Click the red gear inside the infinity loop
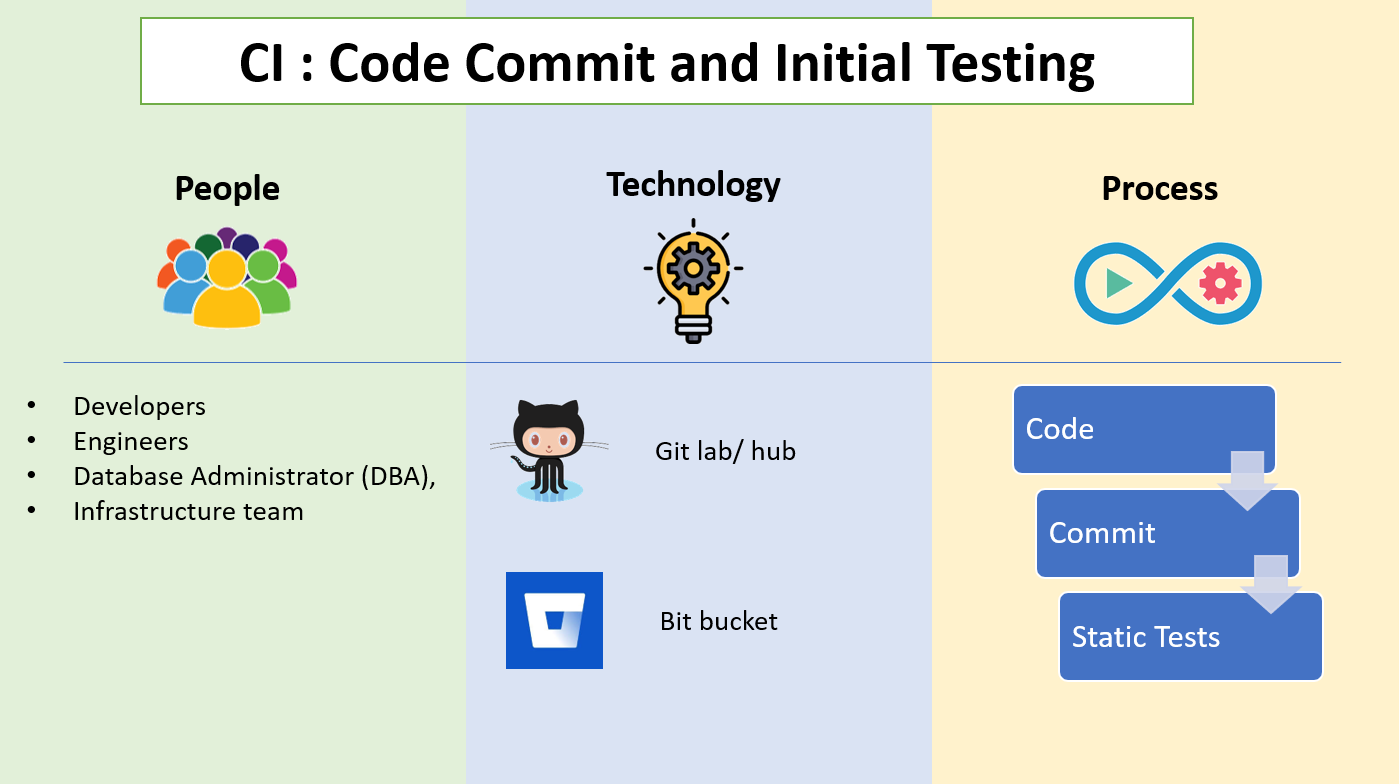1399x784 pixels. coord(1220,284)
